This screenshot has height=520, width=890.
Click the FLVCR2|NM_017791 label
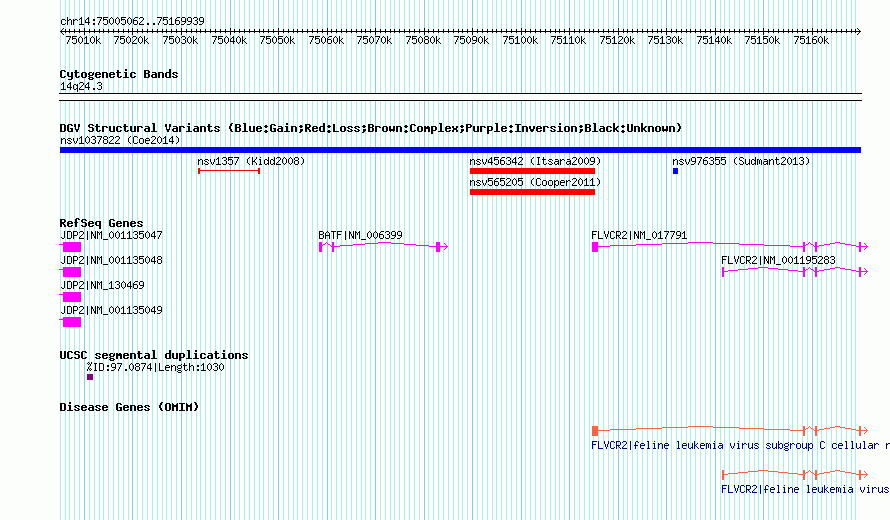(x=639, y=235)
